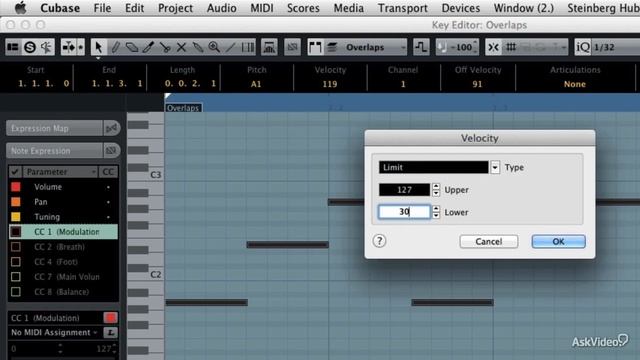Select the Trim tool
The height and width of the screenshot is (360, 640).
(x=148, y=47)
